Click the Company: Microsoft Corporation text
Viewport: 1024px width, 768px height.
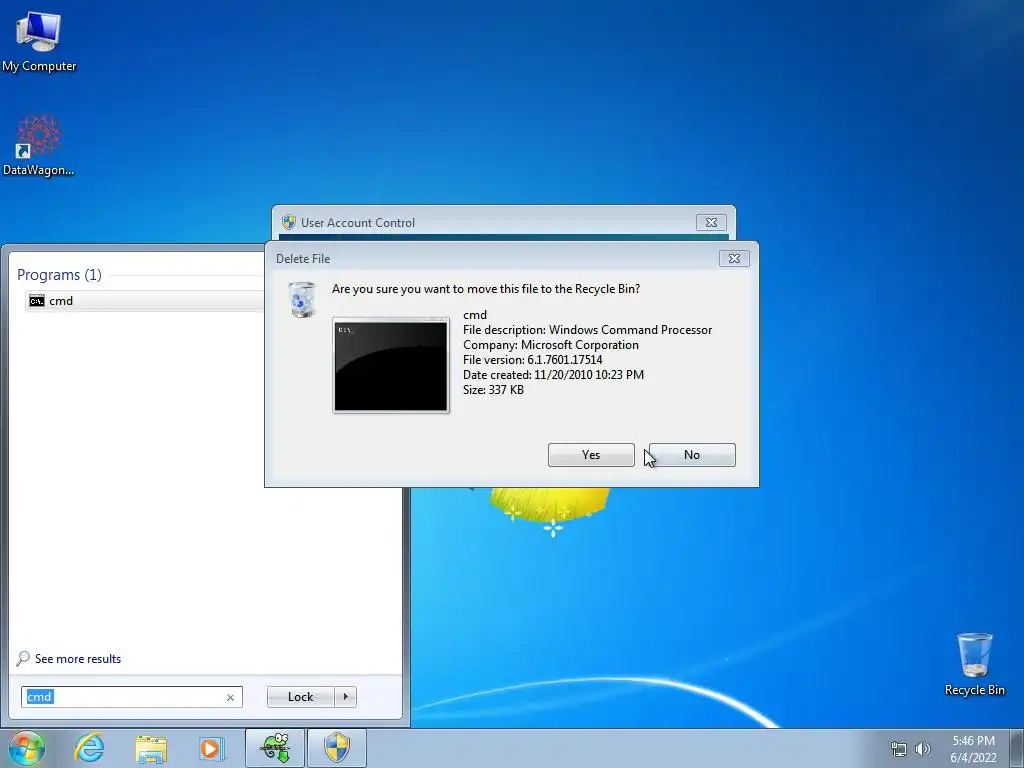pos(551,345)
